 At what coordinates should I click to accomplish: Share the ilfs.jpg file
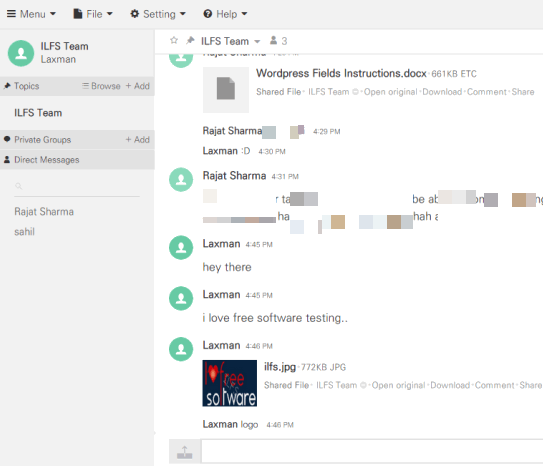pos(531,385)
